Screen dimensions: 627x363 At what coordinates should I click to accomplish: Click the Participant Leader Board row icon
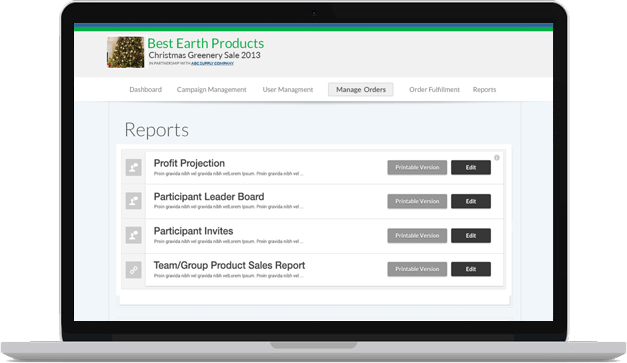[134, 201]
